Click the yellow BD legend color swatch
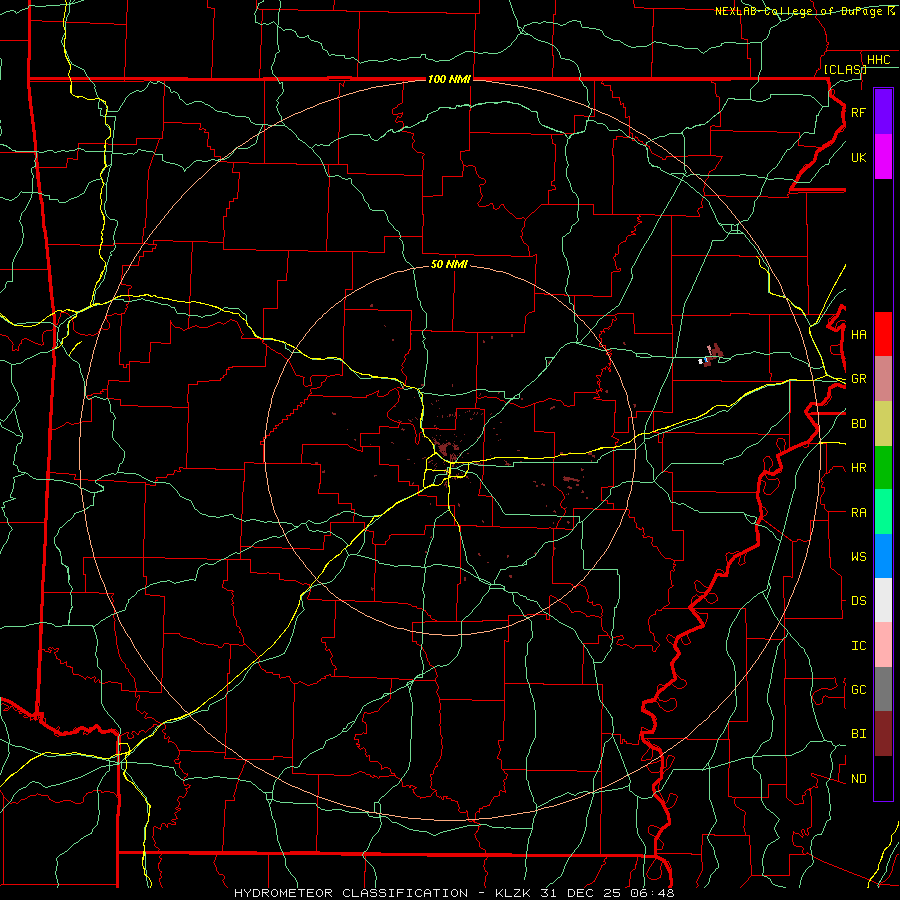 (x=883, y=424)
